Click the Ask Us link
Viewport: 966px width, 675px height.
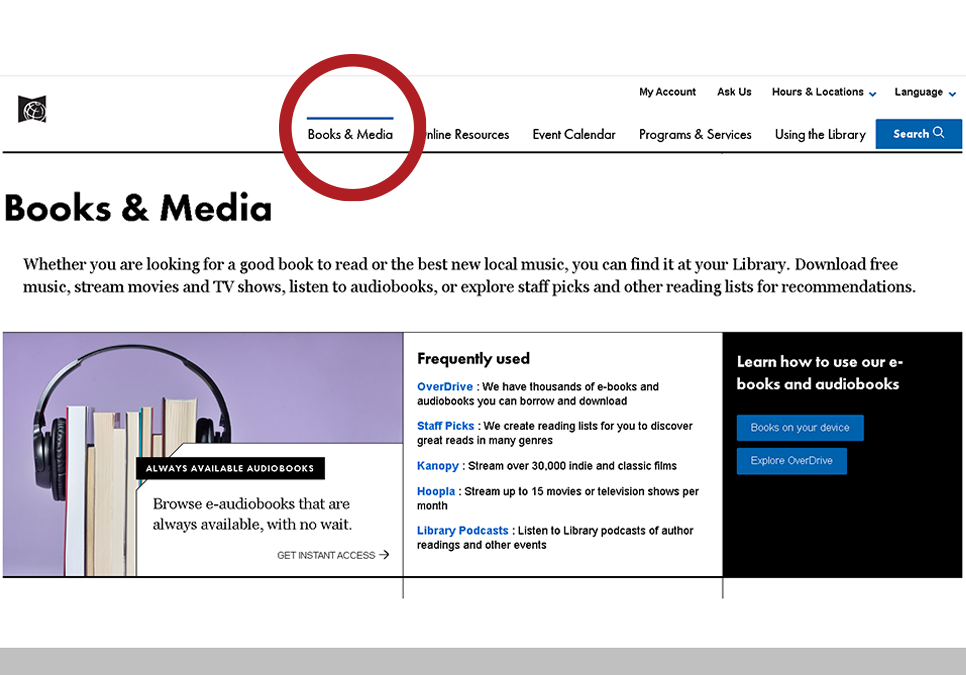point(734,92)
